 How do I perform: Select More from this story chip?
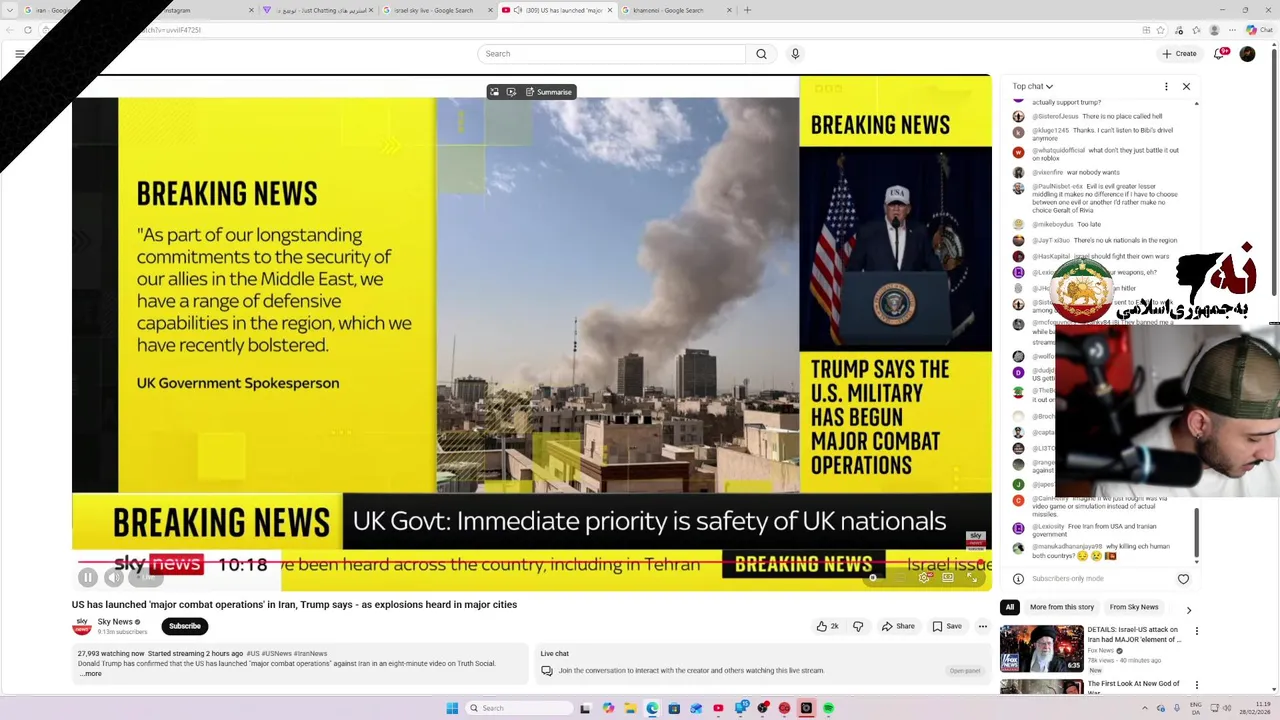tap(1062, 607)
